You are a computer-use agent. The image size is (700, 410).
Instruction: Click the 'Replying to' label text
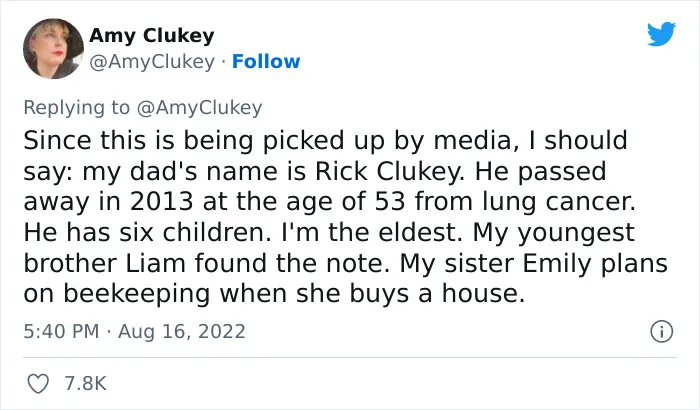(x=76, y=108)
